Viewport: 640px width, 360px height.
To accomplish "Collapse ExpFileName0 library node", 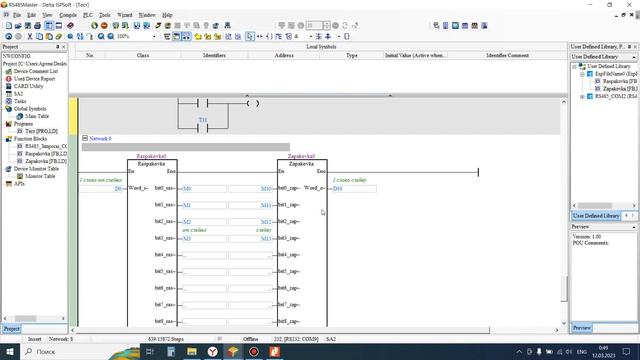I will (x=582, y=74).
